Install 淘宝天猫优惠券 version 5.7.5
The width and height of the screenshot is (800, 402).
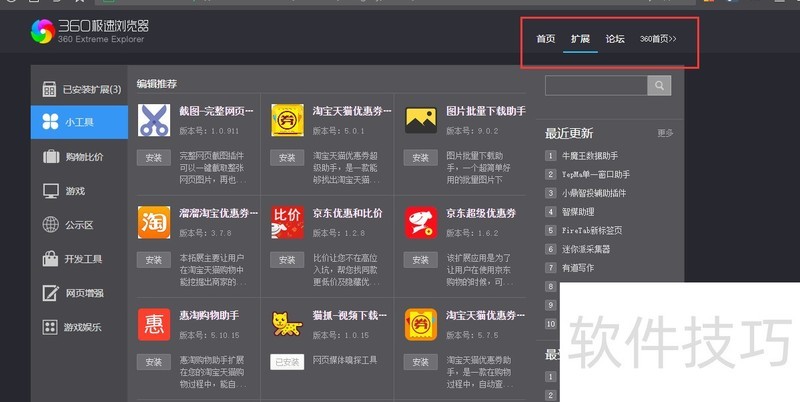(x=420, y=362)
